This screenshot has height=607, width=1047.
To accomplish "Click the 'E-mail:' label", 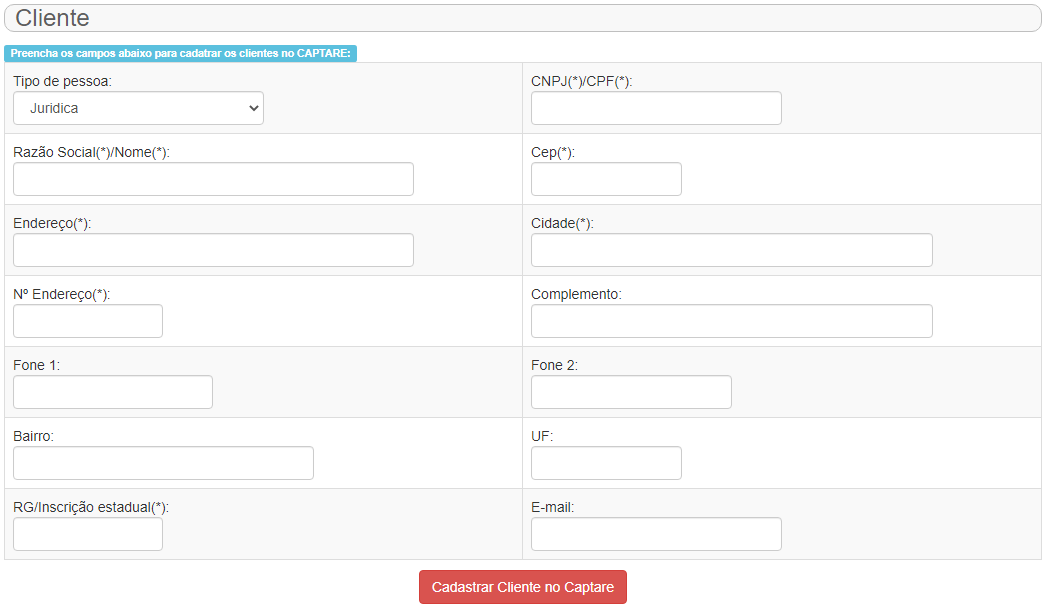I will (x=553, y=508).
